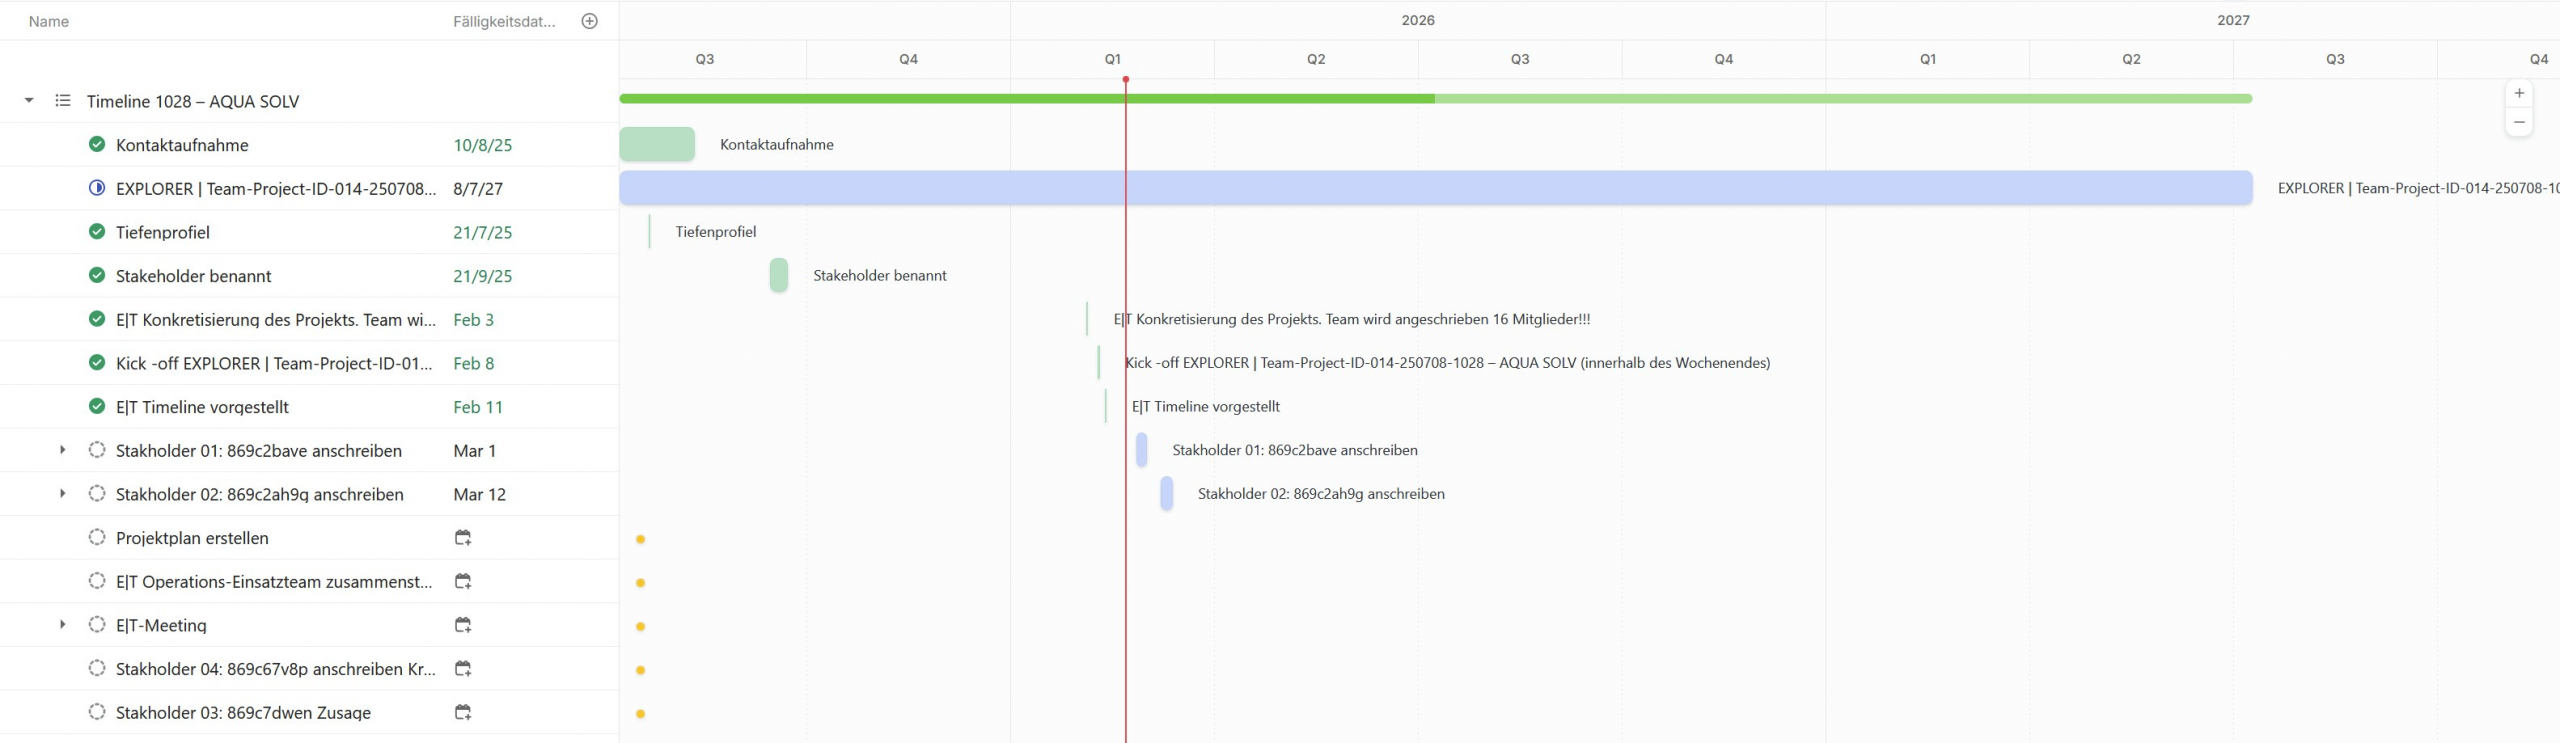Toggle Kontaktaufnahme task completion status
This screenshot has width=2560, height=743.
97,145
